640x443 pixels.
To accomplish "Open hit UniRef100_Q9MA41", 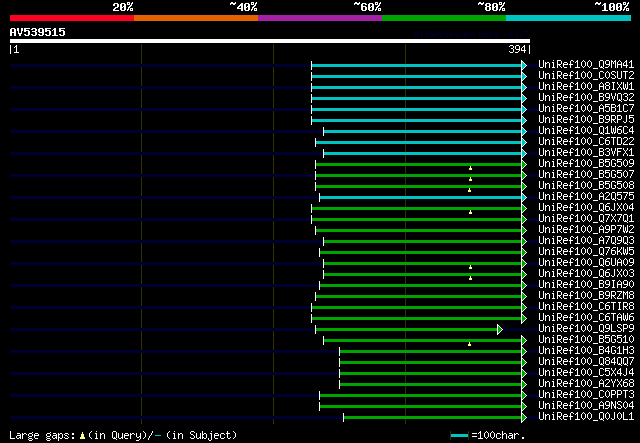I will (586, 65).
